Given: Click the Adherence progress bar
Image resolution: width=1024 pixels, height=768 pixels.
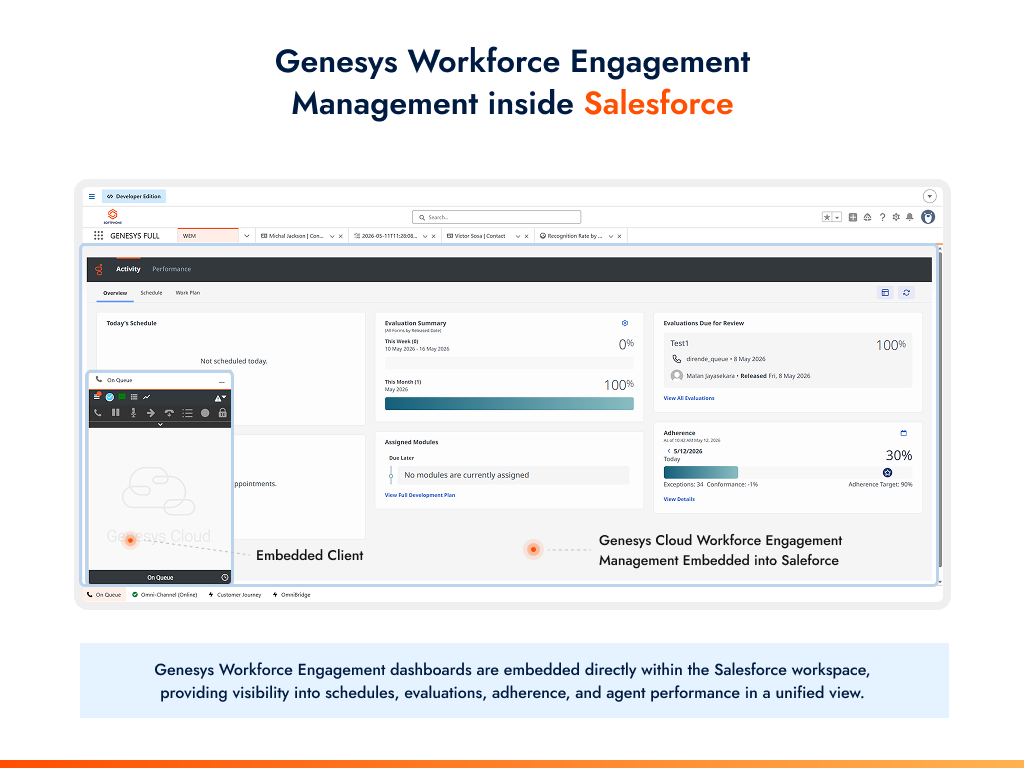Looking at the screenshot, I should coord(788,472).
